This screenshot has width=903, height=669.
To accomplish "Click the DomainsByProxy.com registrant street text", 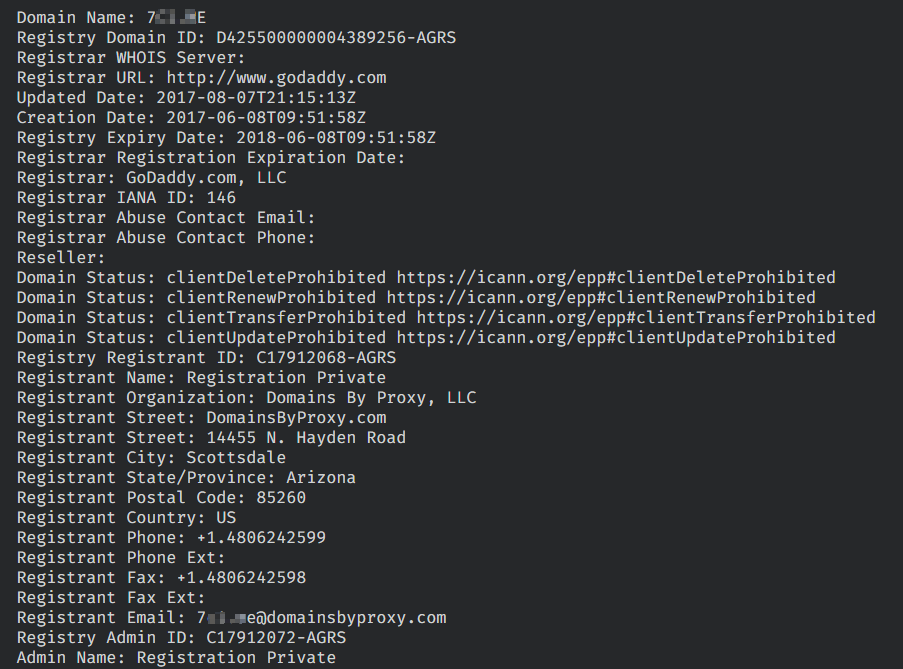I will [296, 418].
